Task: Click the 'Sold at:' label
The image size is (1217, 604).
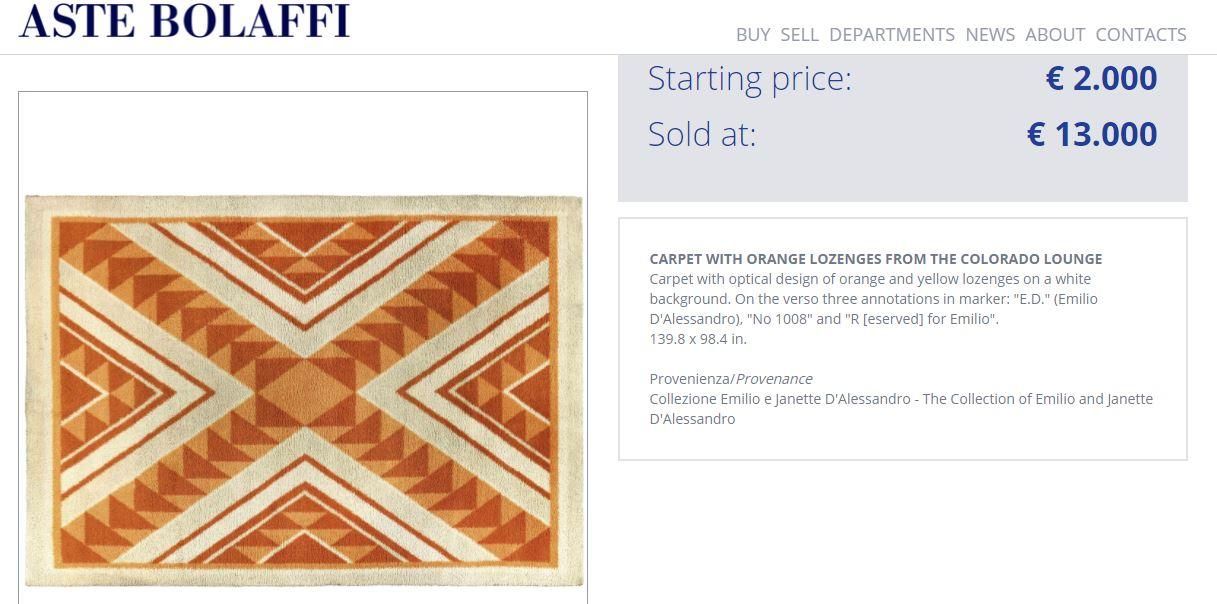Action: point(702,134)
